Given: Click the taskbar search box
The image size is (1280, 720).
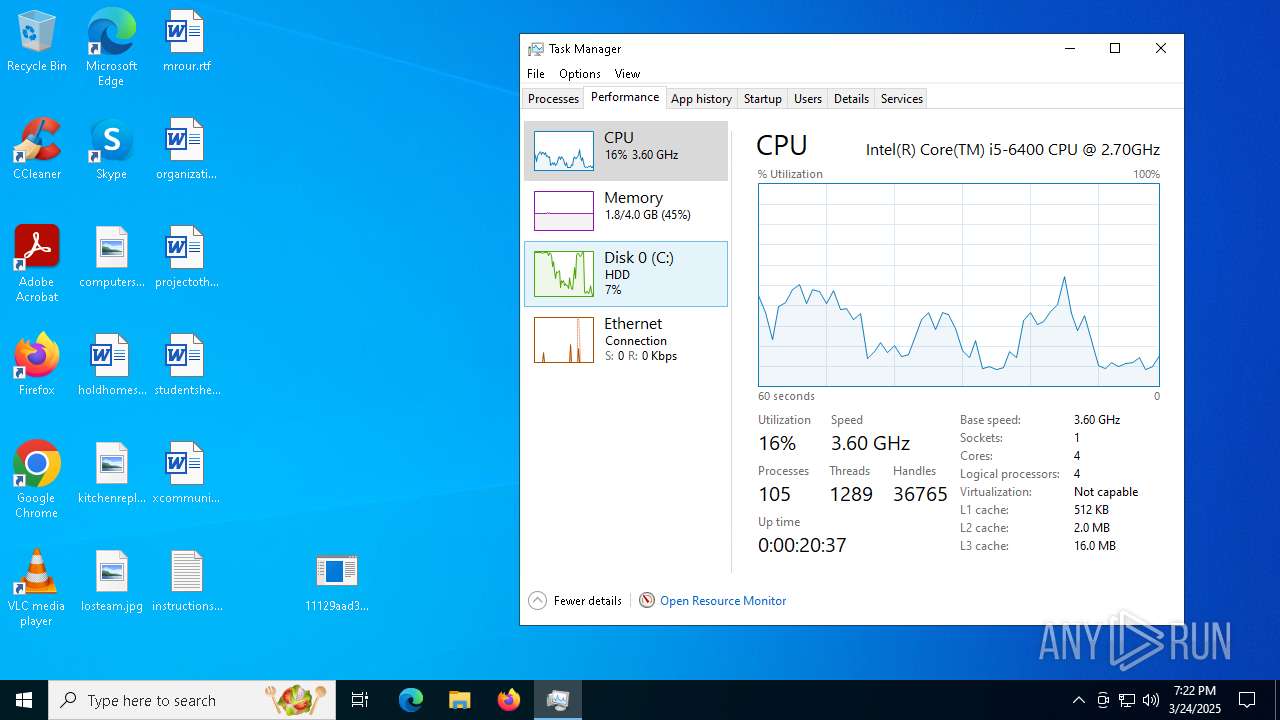Looking at the screenshot, I should pos(192,700).
